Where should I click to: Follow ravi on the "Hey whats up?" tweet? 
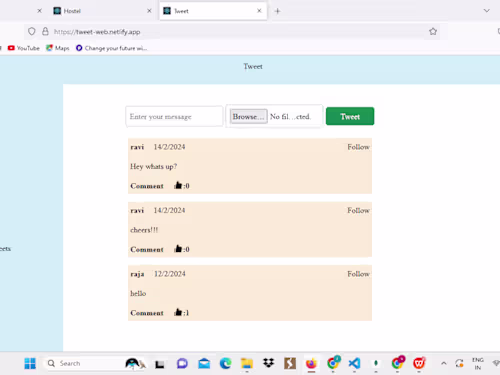coord(358,147)
